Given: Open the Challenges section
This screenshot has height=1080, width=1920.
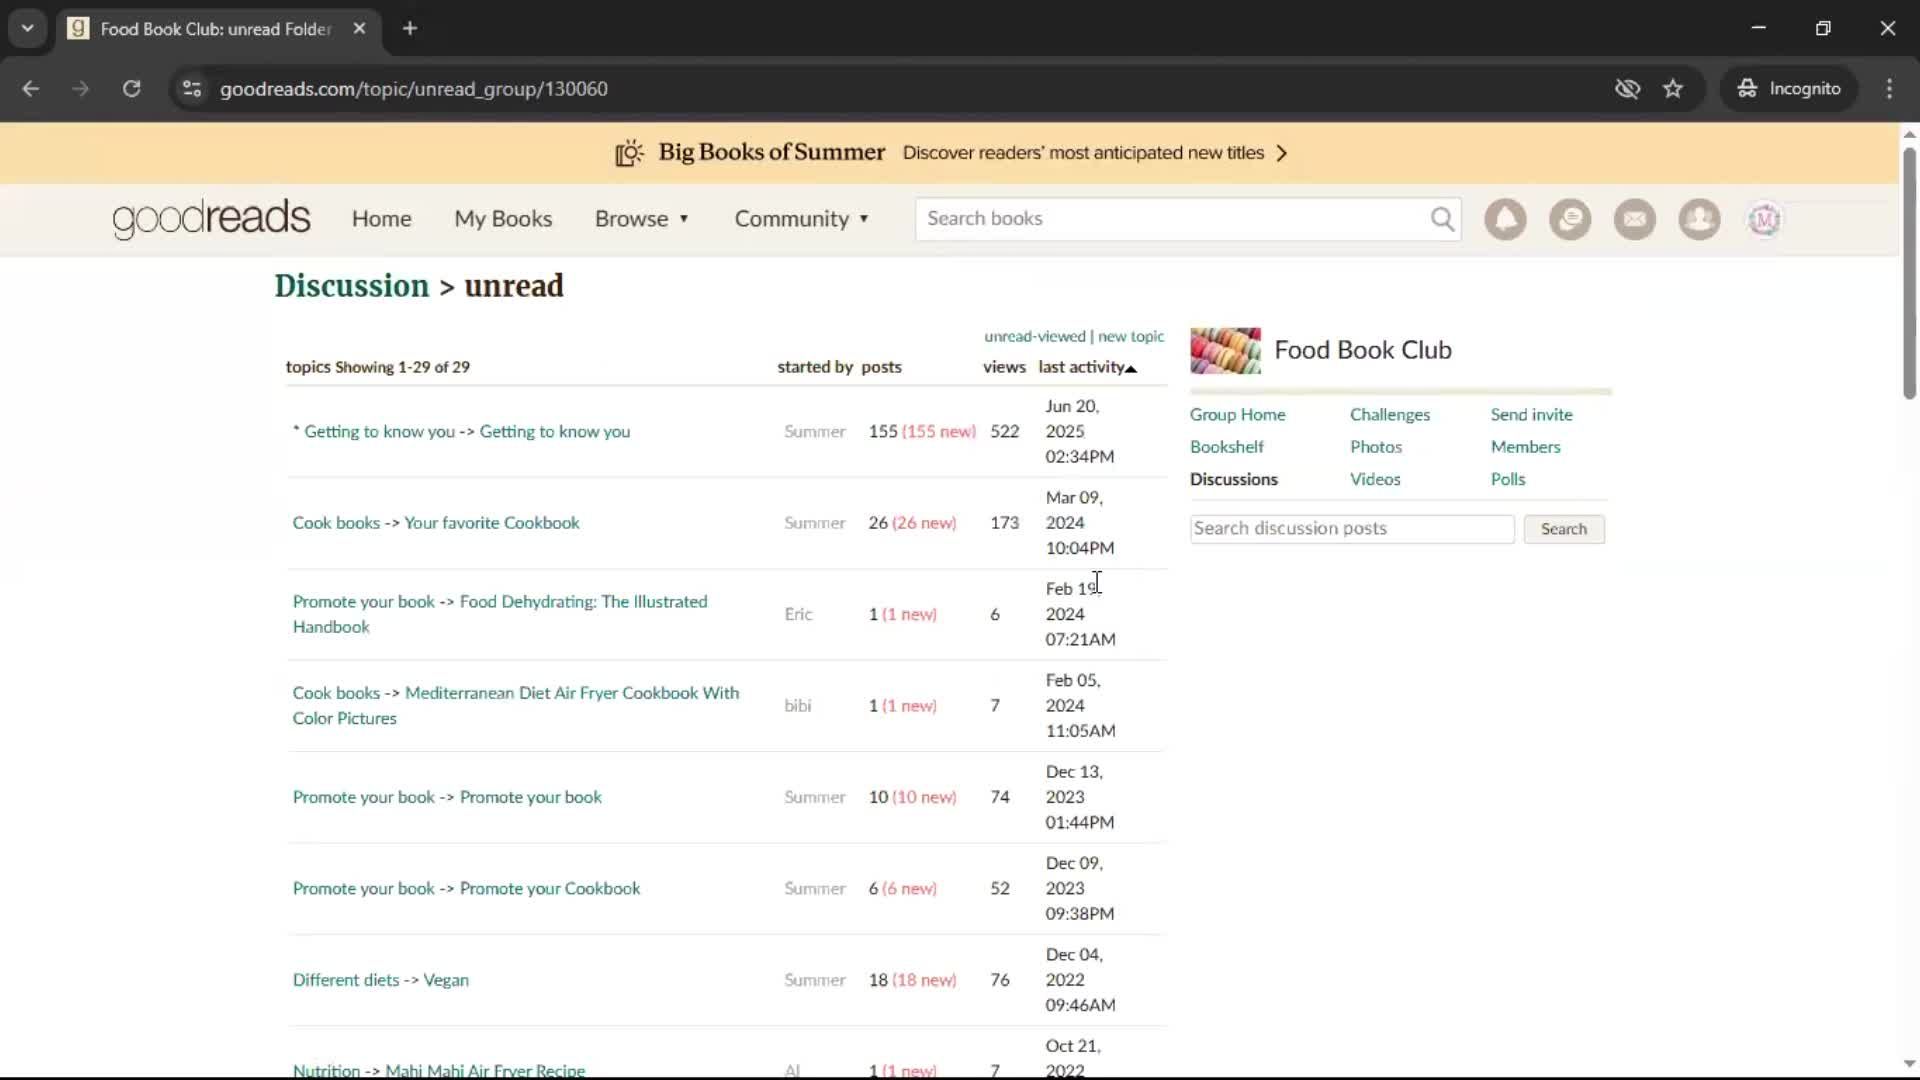Looking at the screenshot, I should (1389, 414).
